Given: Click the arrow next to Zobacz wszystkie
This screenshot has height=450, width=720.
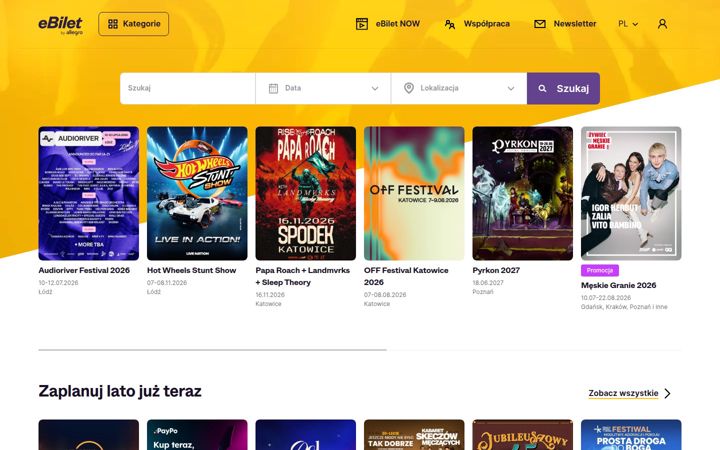Looking at the screenshot, I should [x=668, y=394].
